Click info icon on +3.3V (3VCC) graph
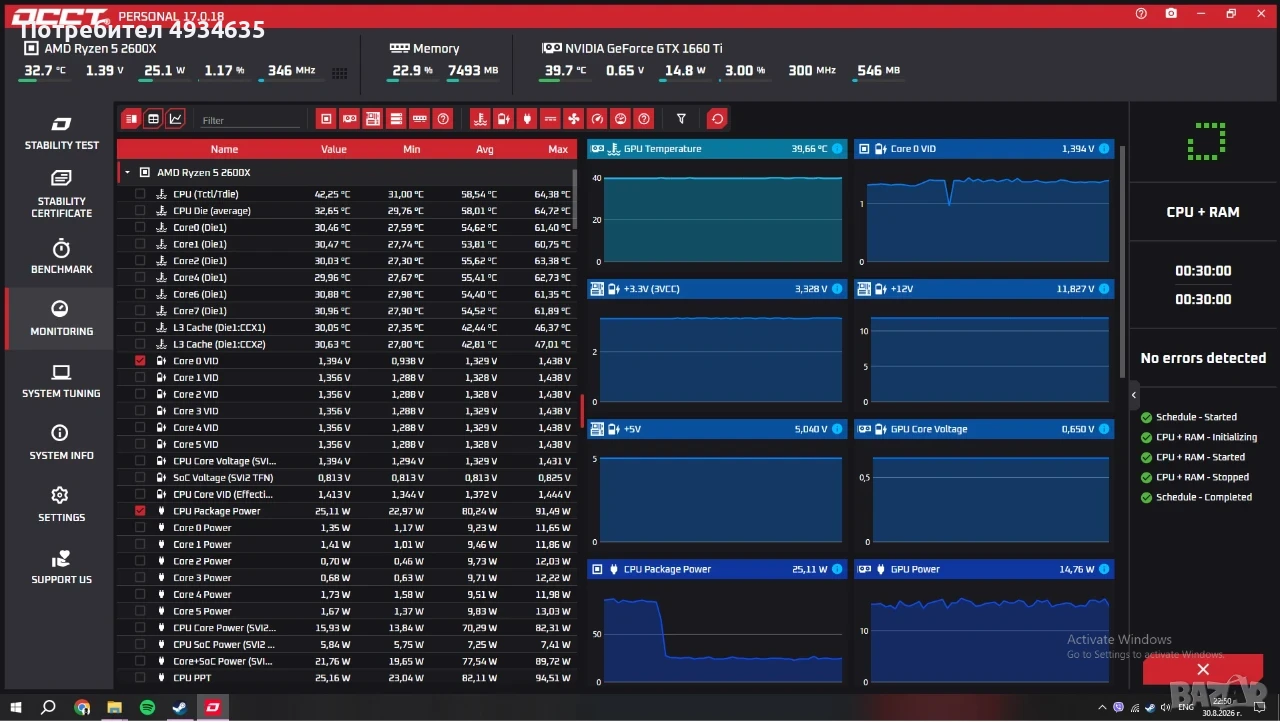Viewport: 1280px width, 722px height. pyautogui.click(x=837, y=289)
